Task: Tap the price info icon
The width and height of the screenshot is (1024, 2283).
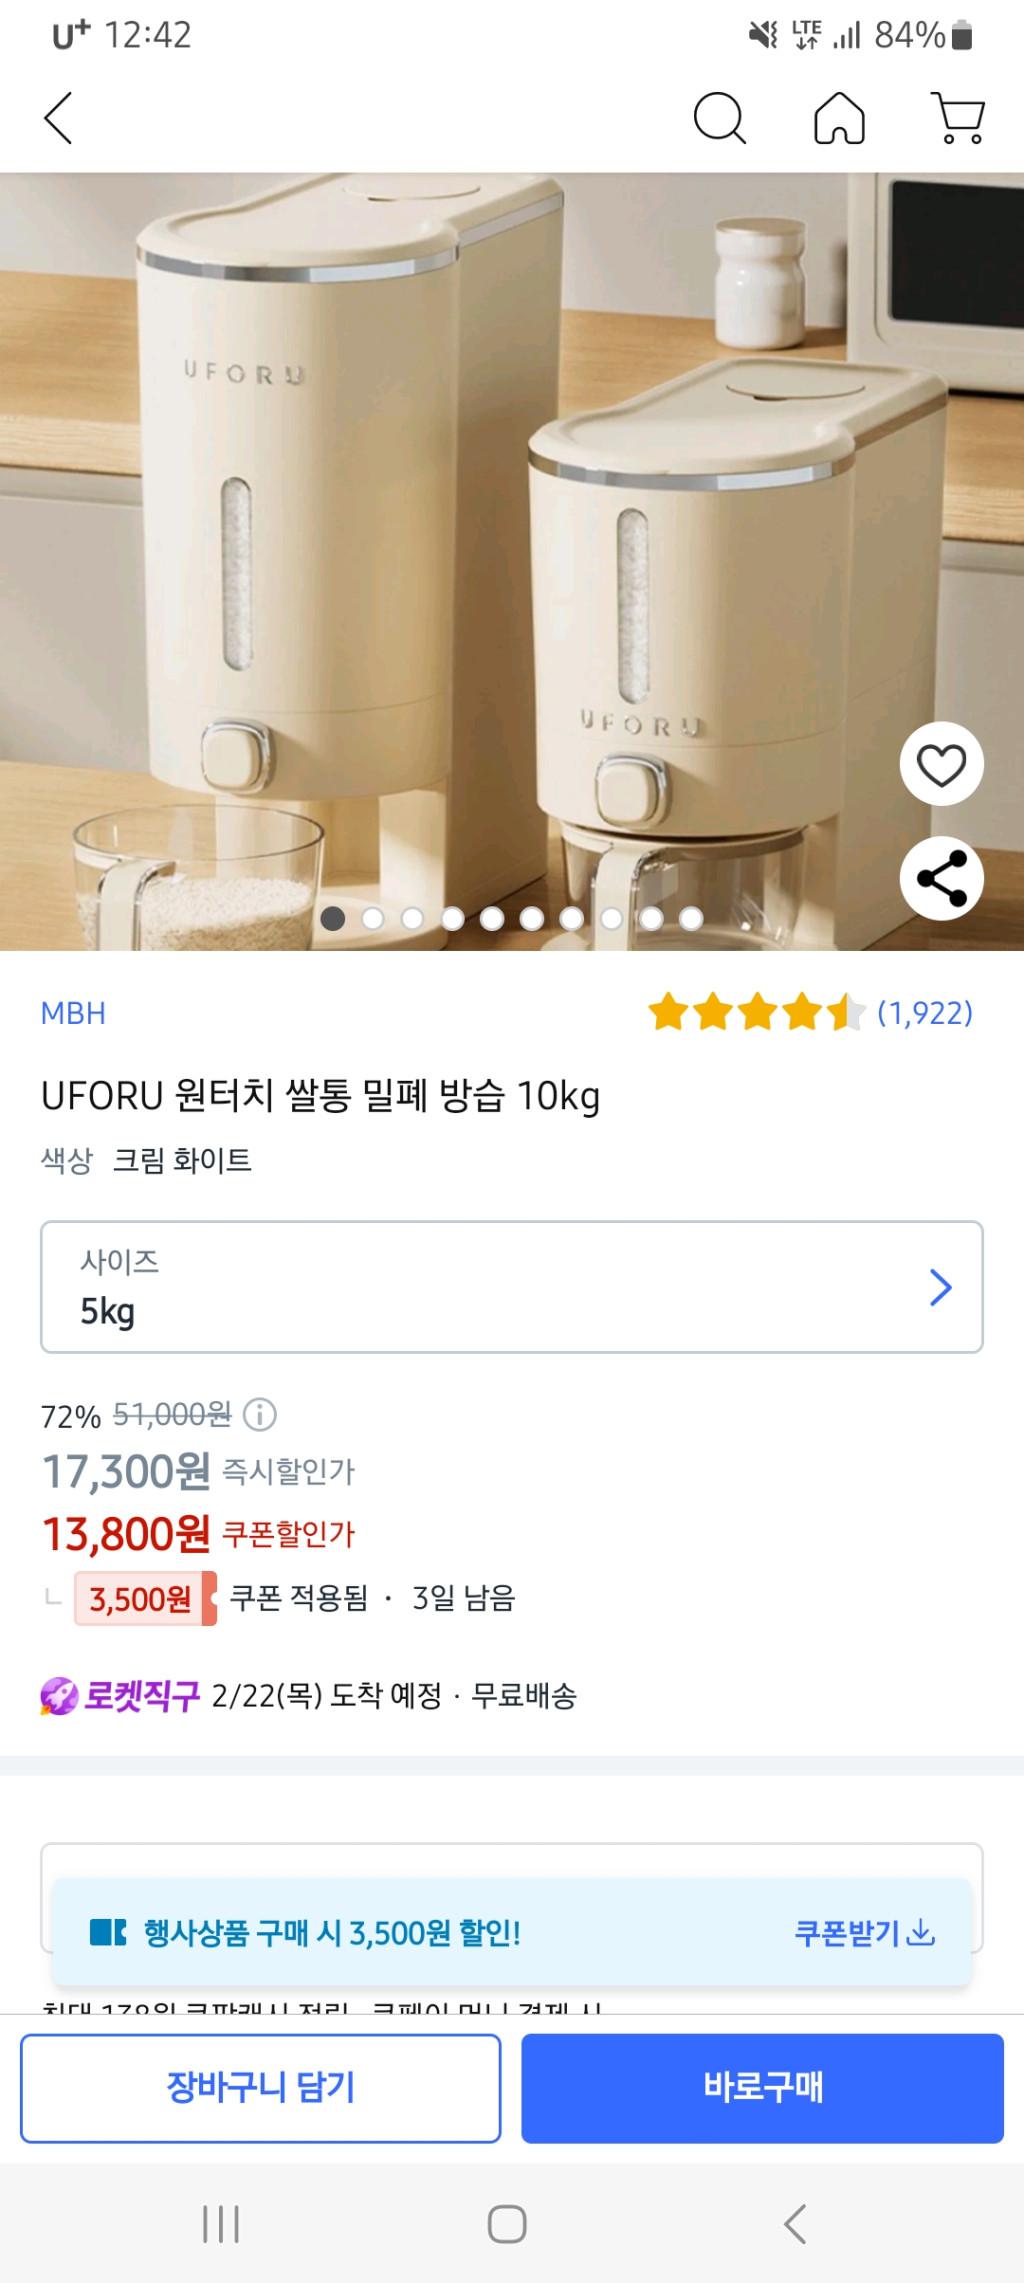Action: click(x=260, y=1414)
